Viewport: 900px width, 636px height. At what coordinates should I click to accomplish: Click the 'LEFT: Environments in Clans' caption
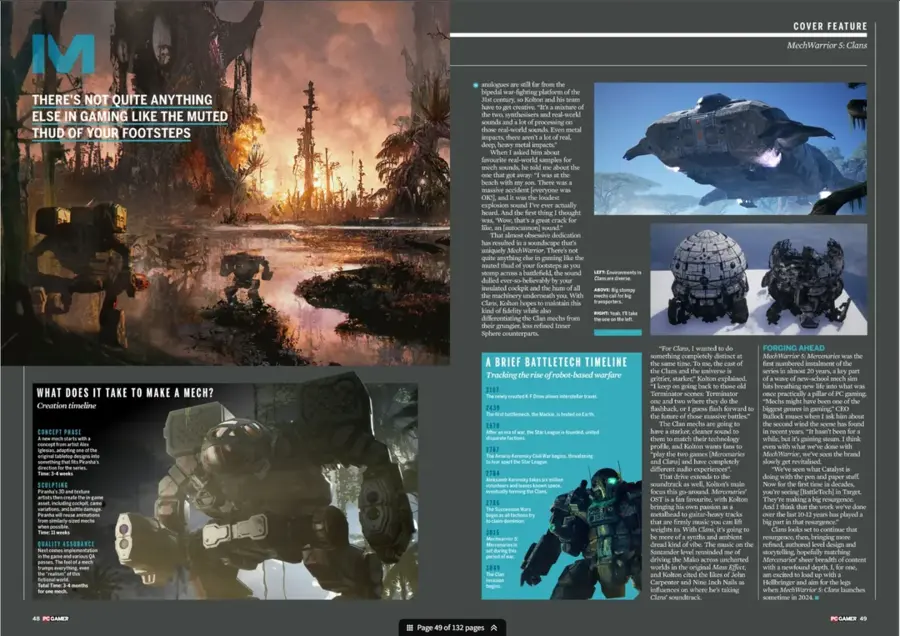tap(618, 276)
